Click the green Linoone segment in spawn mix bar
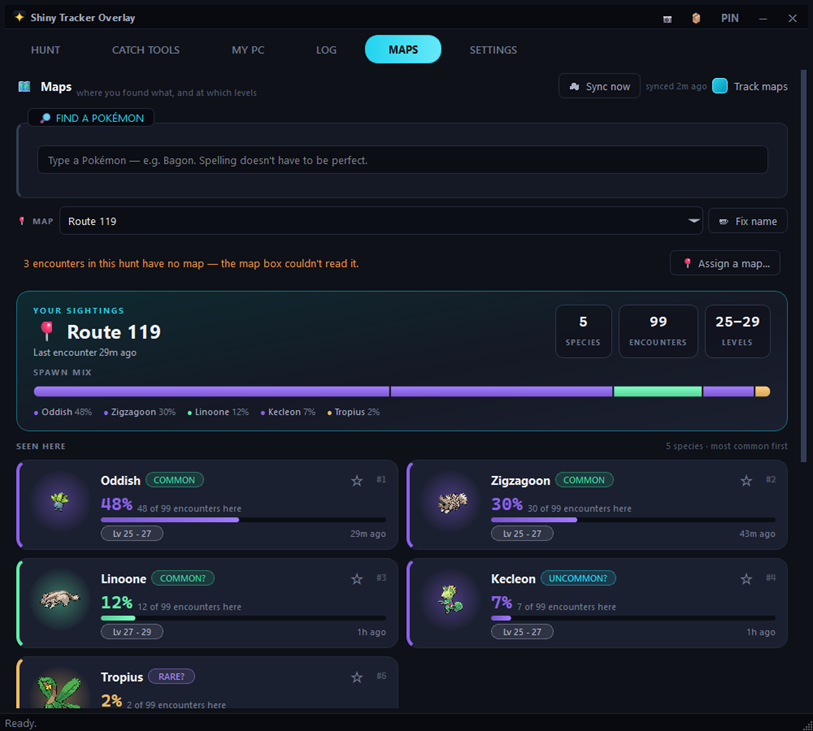The height and width of the screenshot is (731, 813). [x=657, y=391]
